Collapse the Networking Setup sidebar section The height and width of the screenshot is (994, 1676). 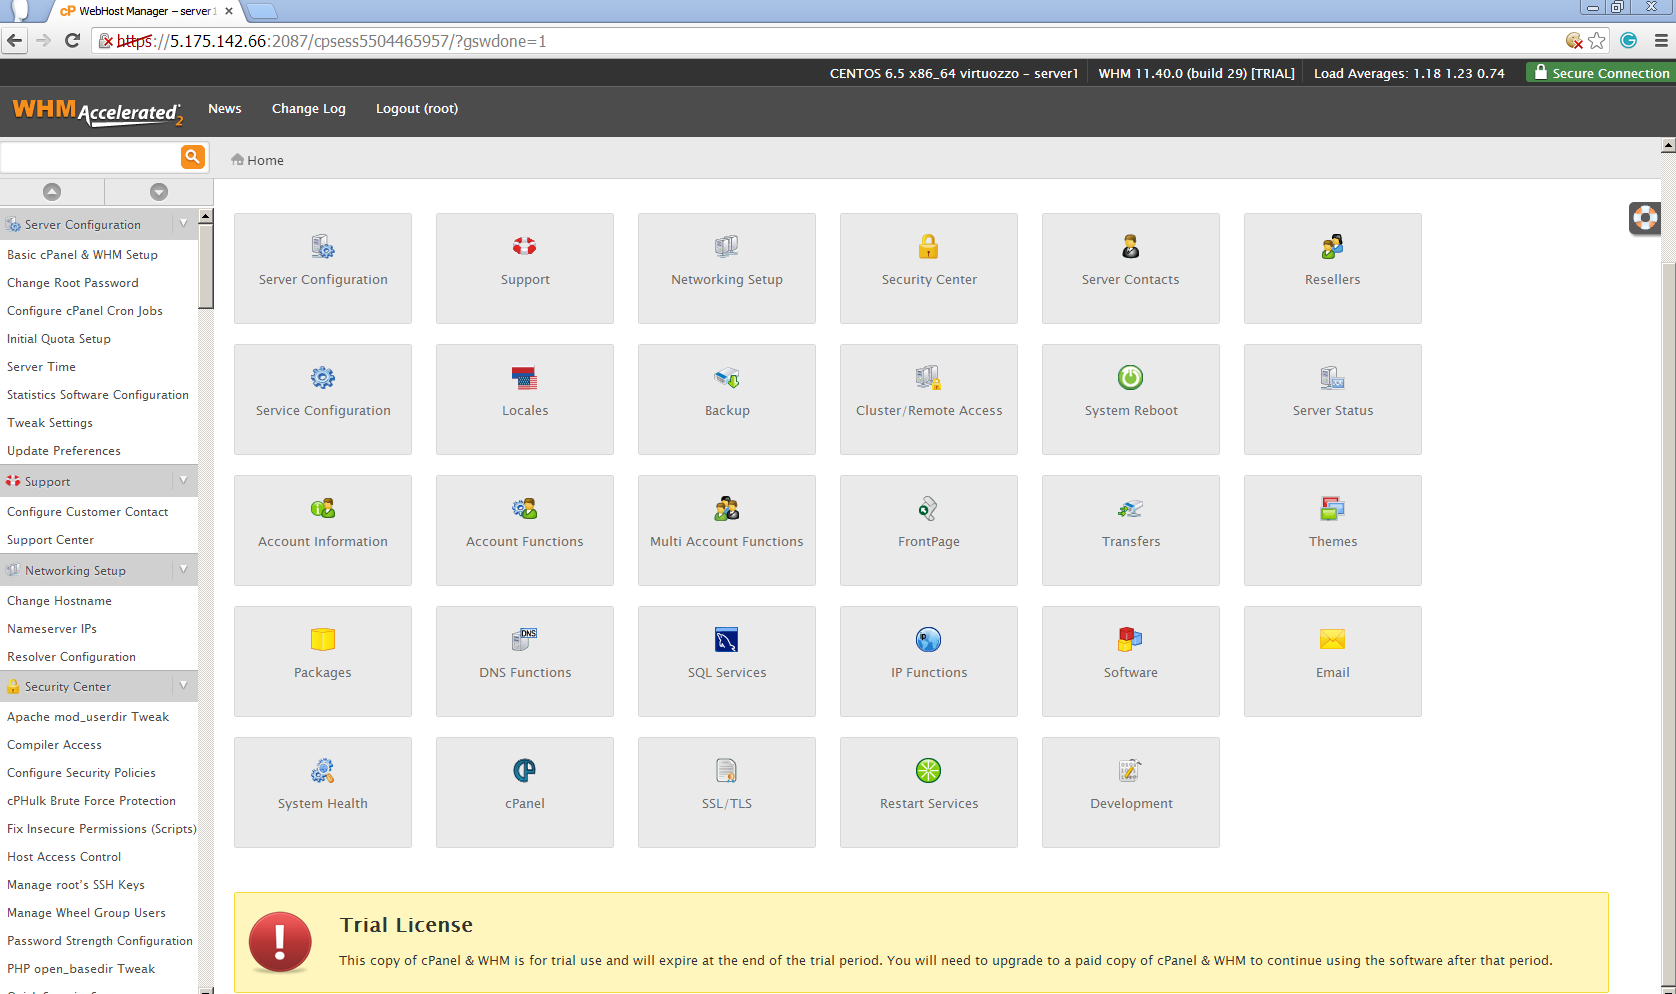tap(183, 570)
